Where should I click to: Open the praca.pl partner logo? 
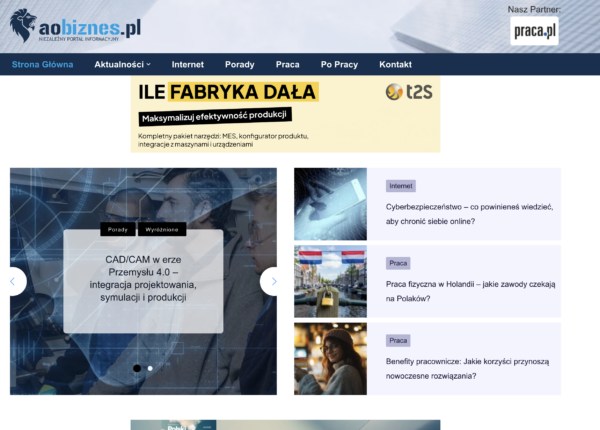pyautogui.click(x=534, y=31)
